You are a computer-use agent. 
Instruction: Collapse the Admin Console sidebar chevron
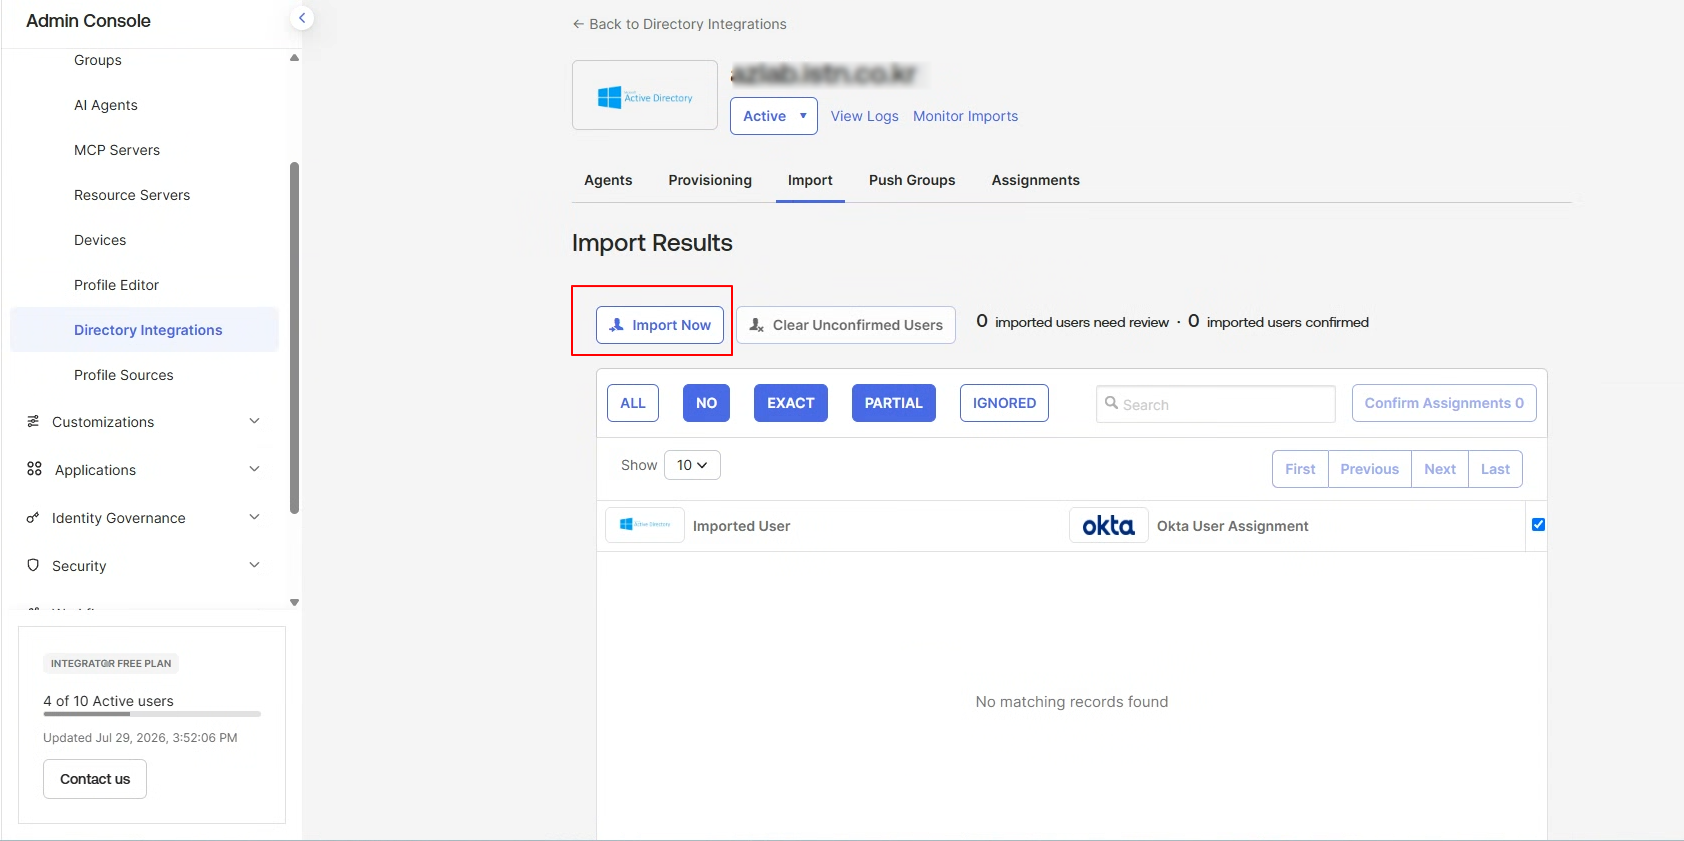pos(301,18)
